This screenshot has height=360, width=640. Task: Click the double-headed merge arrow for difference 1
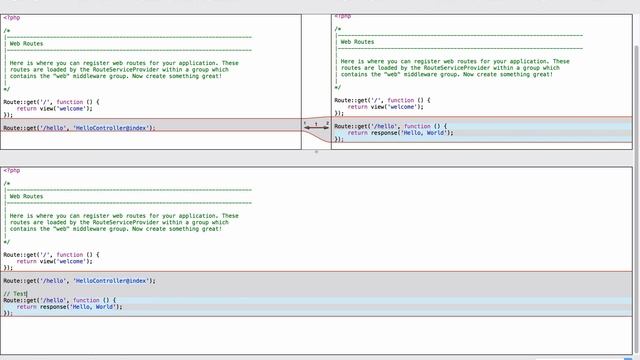tap(316, 128)
